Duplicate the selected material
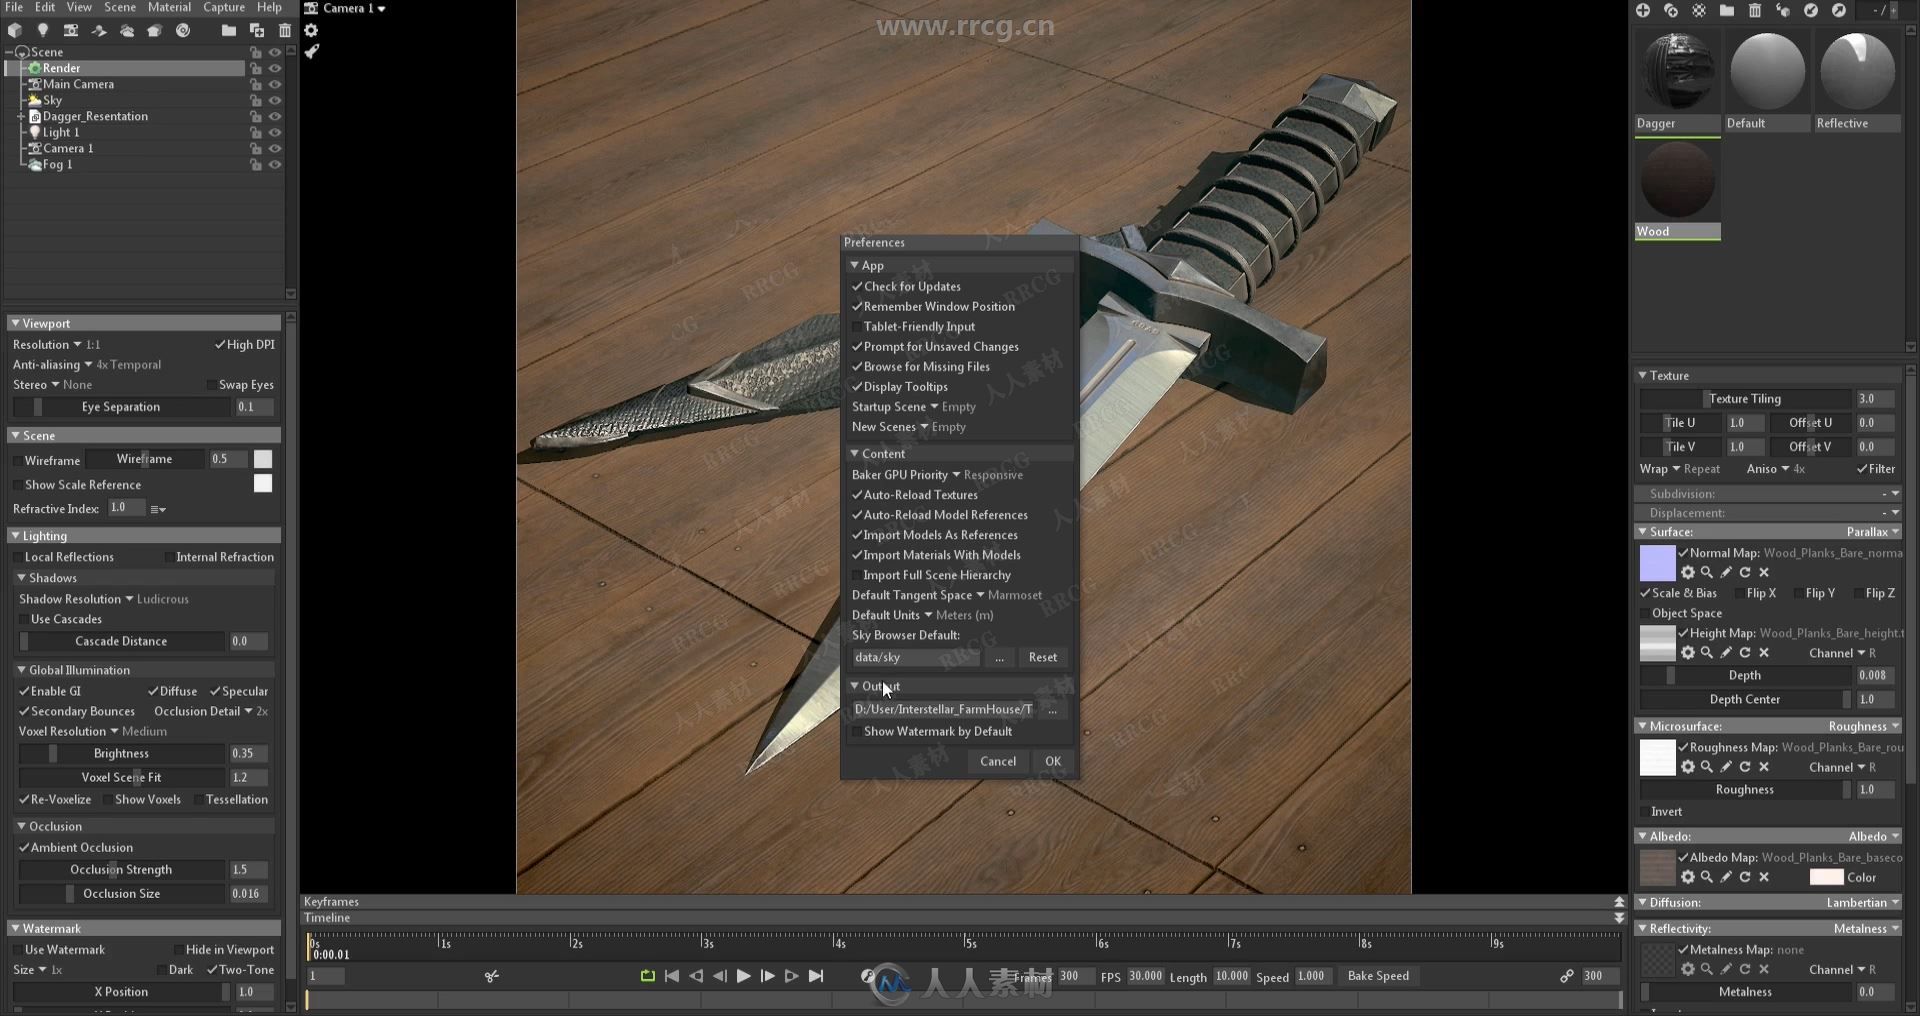The width and height of the screenshot is (1920, 1016). [x=1671, y=10]
